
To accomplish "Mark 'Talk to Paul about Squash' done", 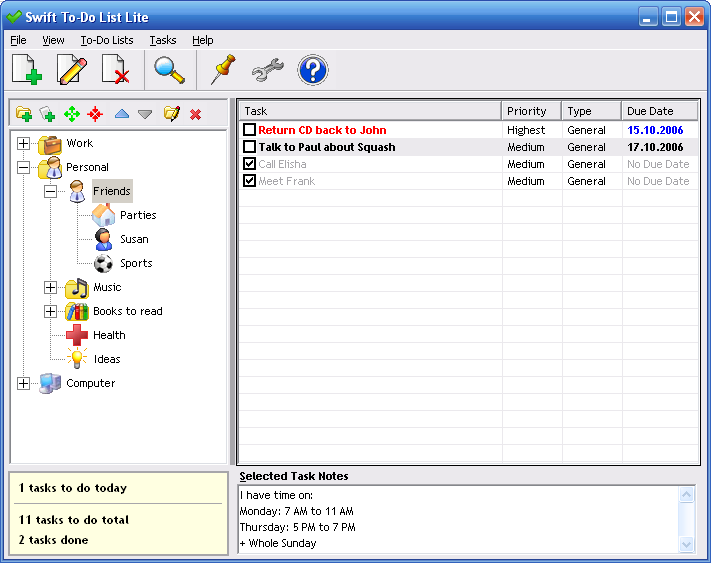I will click(250, 147).
